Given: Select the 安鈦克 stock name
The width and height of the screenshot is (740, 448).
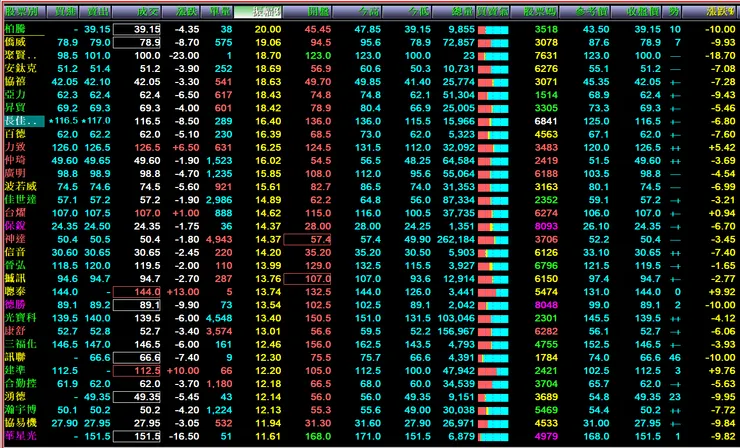Looking at the screenshot, I should (20, 68).
